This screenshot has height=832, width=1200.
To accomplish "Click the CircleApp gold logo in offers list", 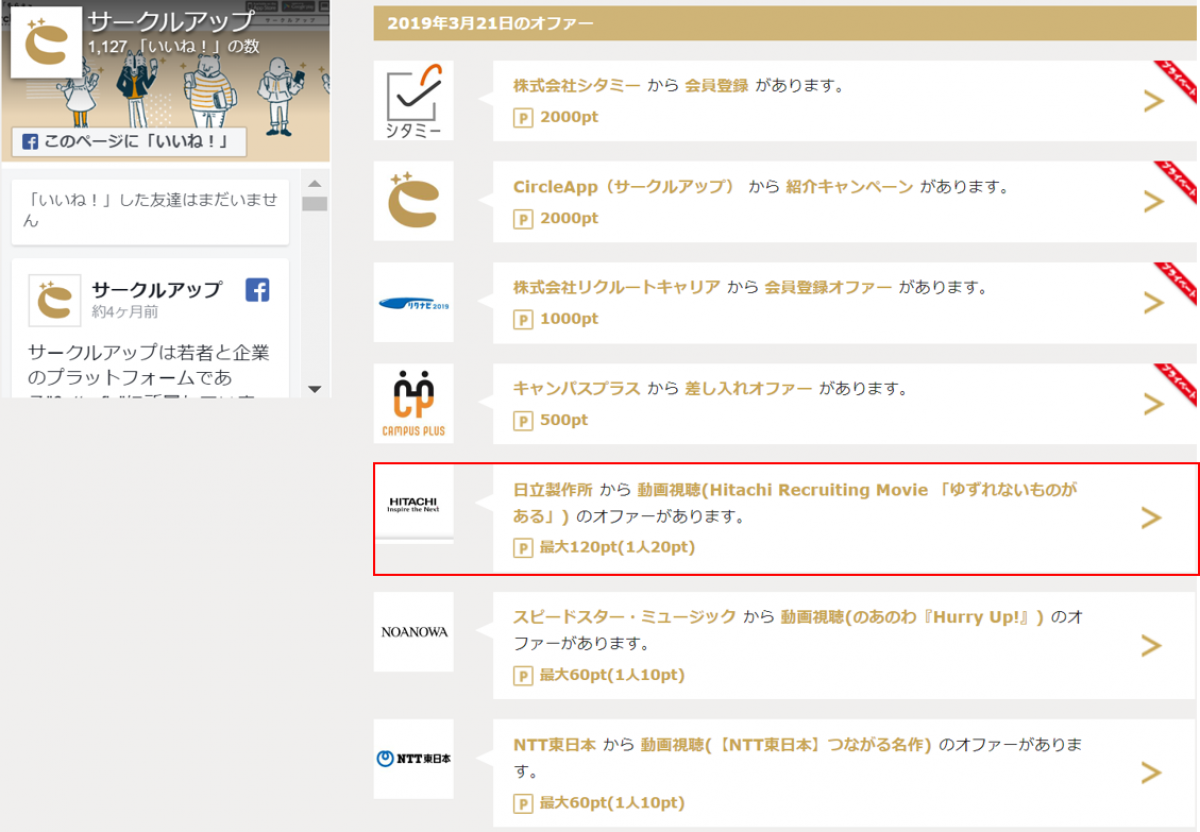I will point(413,200).
